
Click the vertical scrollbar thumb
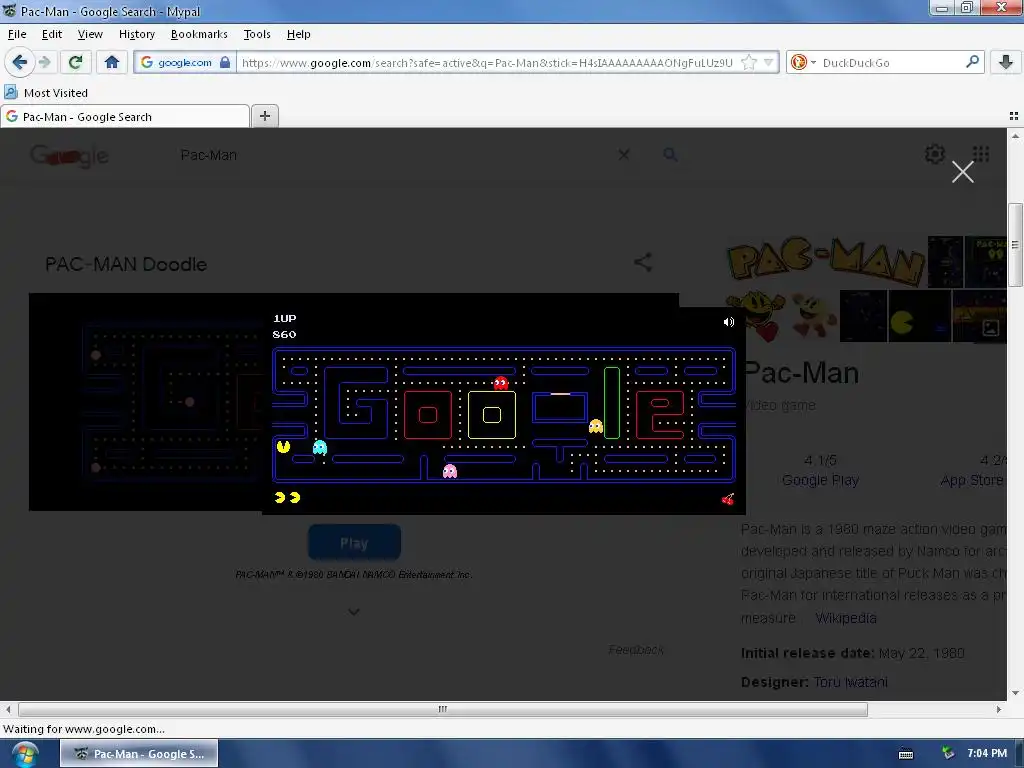click(1015, 245)
